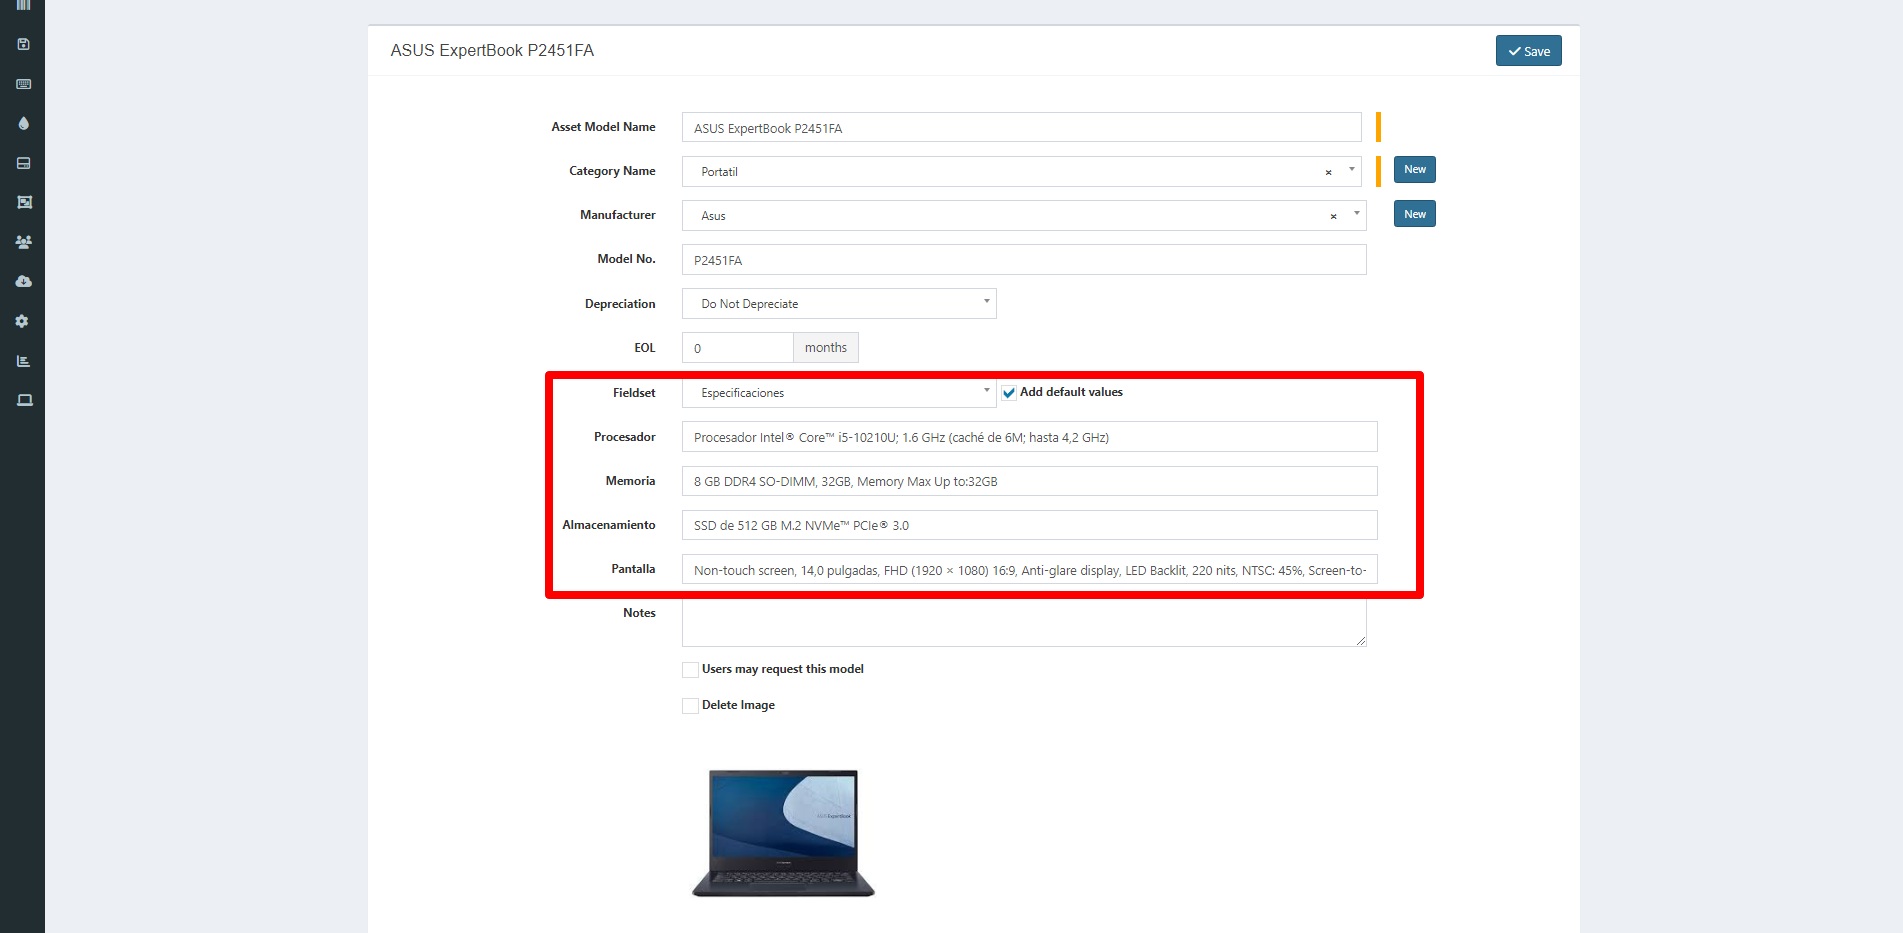This screenshot has width=1903, height=933.
Task: Select the Consumables droplet sidebar icon
Action: (24, 123)
